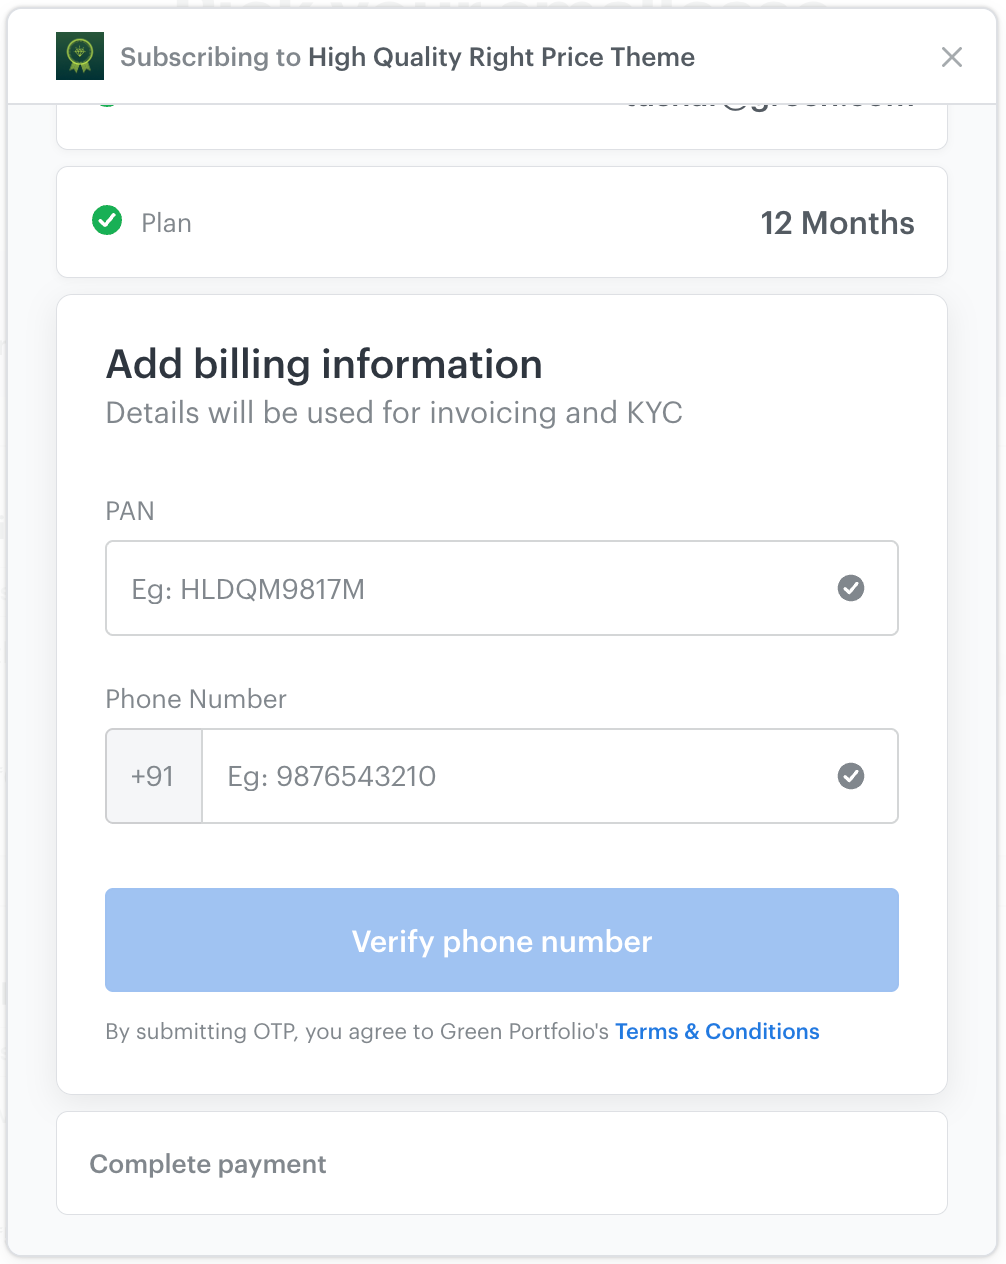Expand the Plan step row
Image resolution: width=1006 pixels, height=1264 pixels.
502,222
